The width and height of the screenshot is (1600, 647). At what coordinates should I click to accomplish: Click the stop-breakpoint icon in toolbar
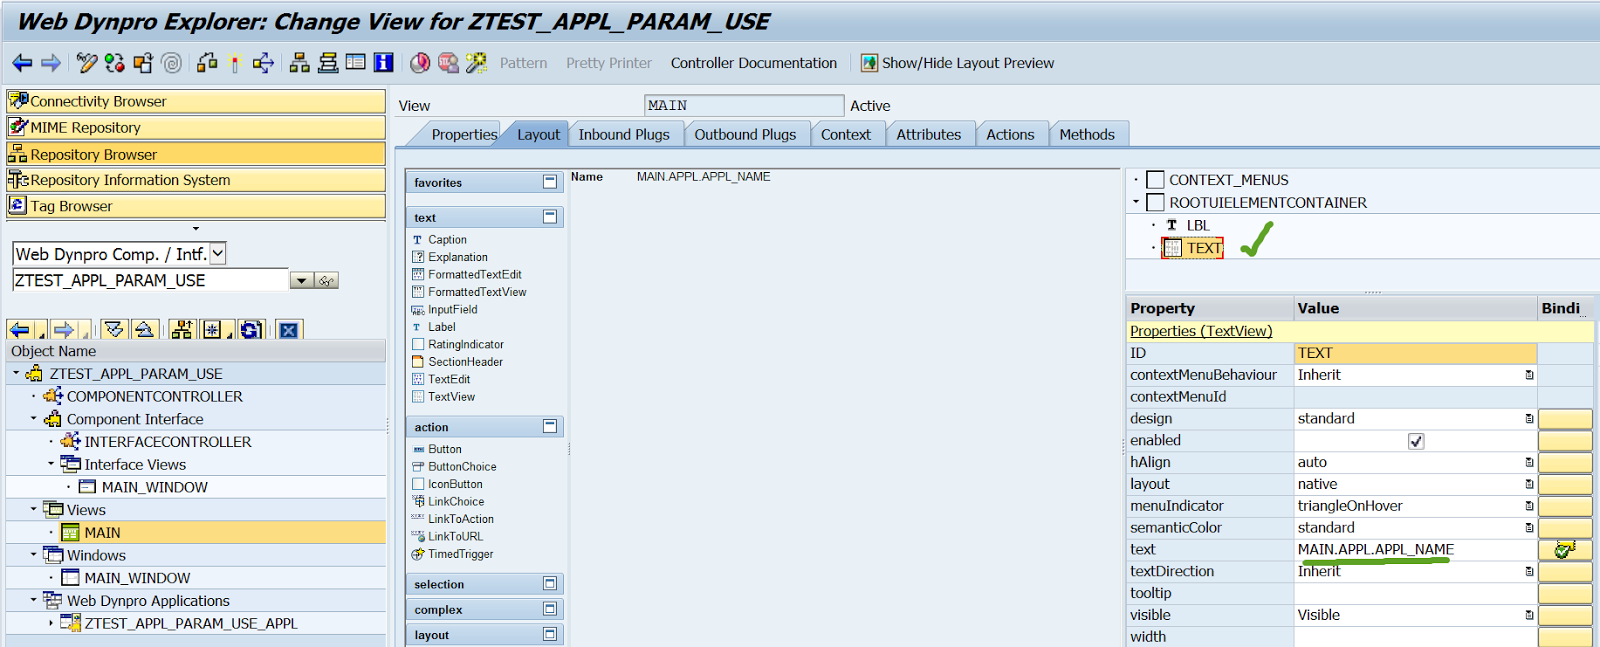448,63
